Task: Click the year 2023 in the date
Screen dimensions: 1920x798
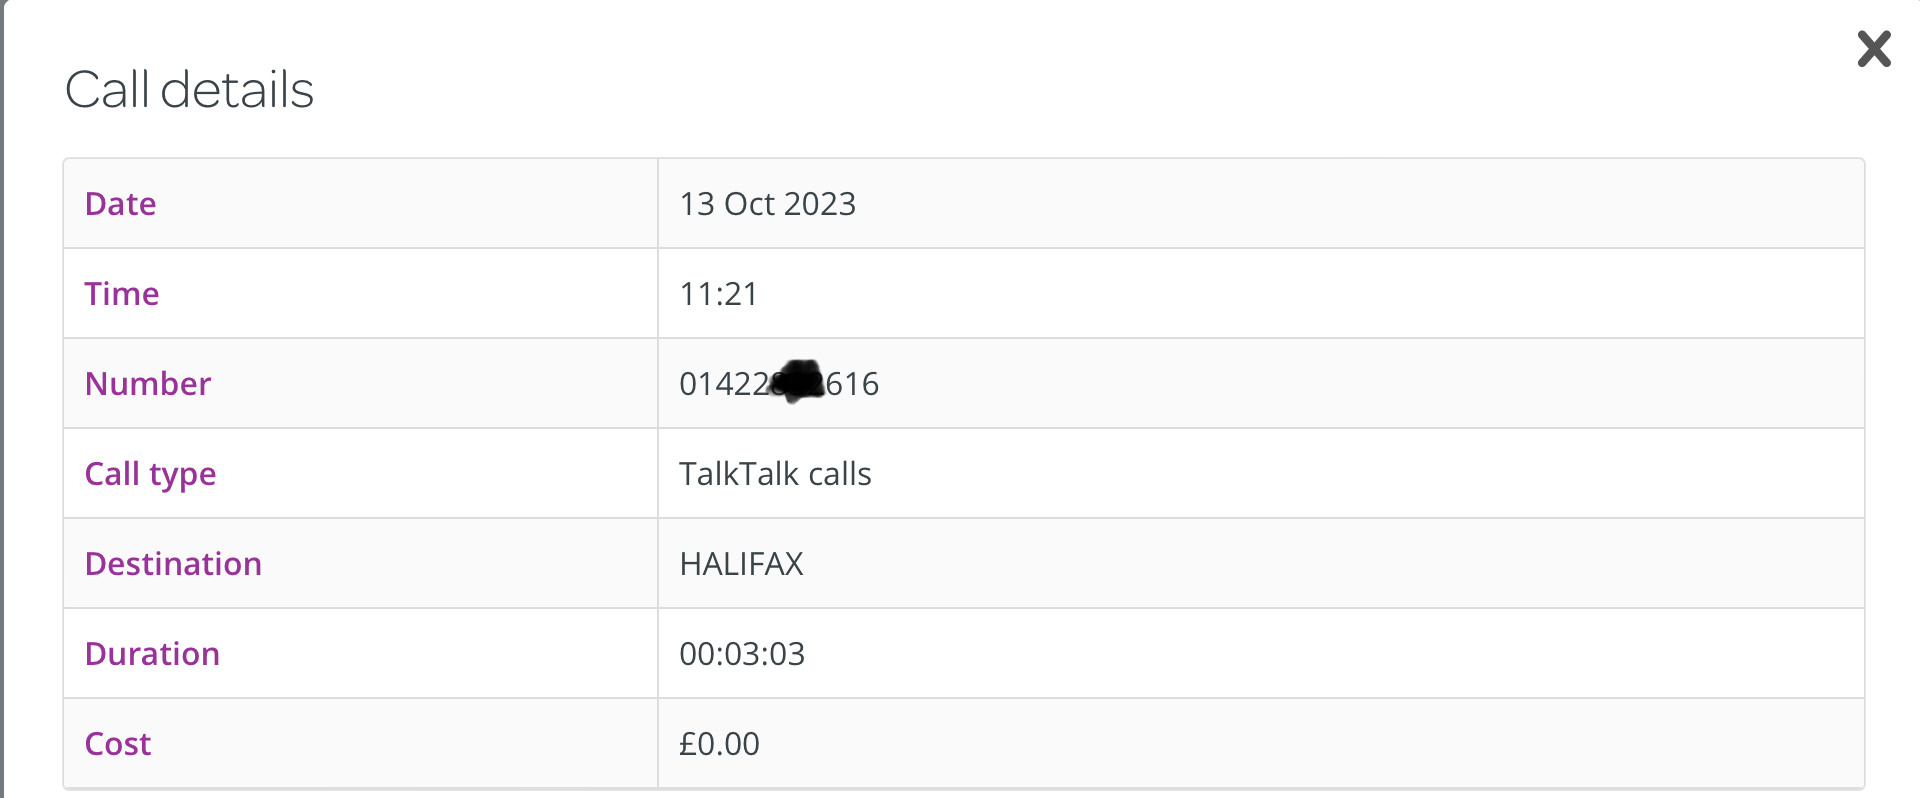Action: point(820,204)
